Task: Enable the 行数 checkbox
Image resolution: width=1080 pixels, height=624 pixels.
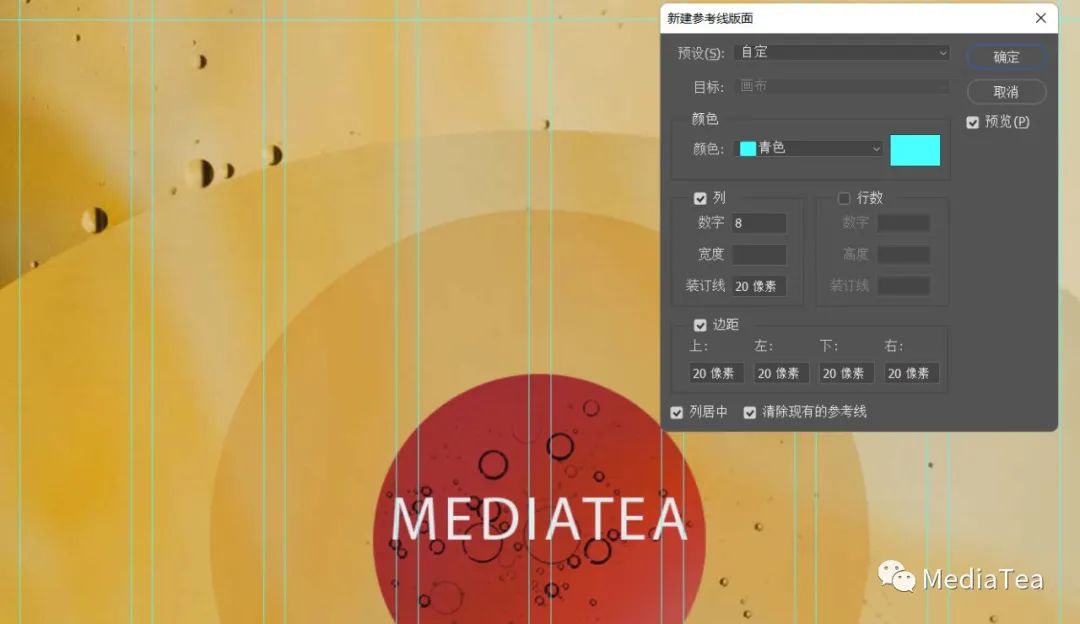Action: pyautogui.click(x=844, y=198)
